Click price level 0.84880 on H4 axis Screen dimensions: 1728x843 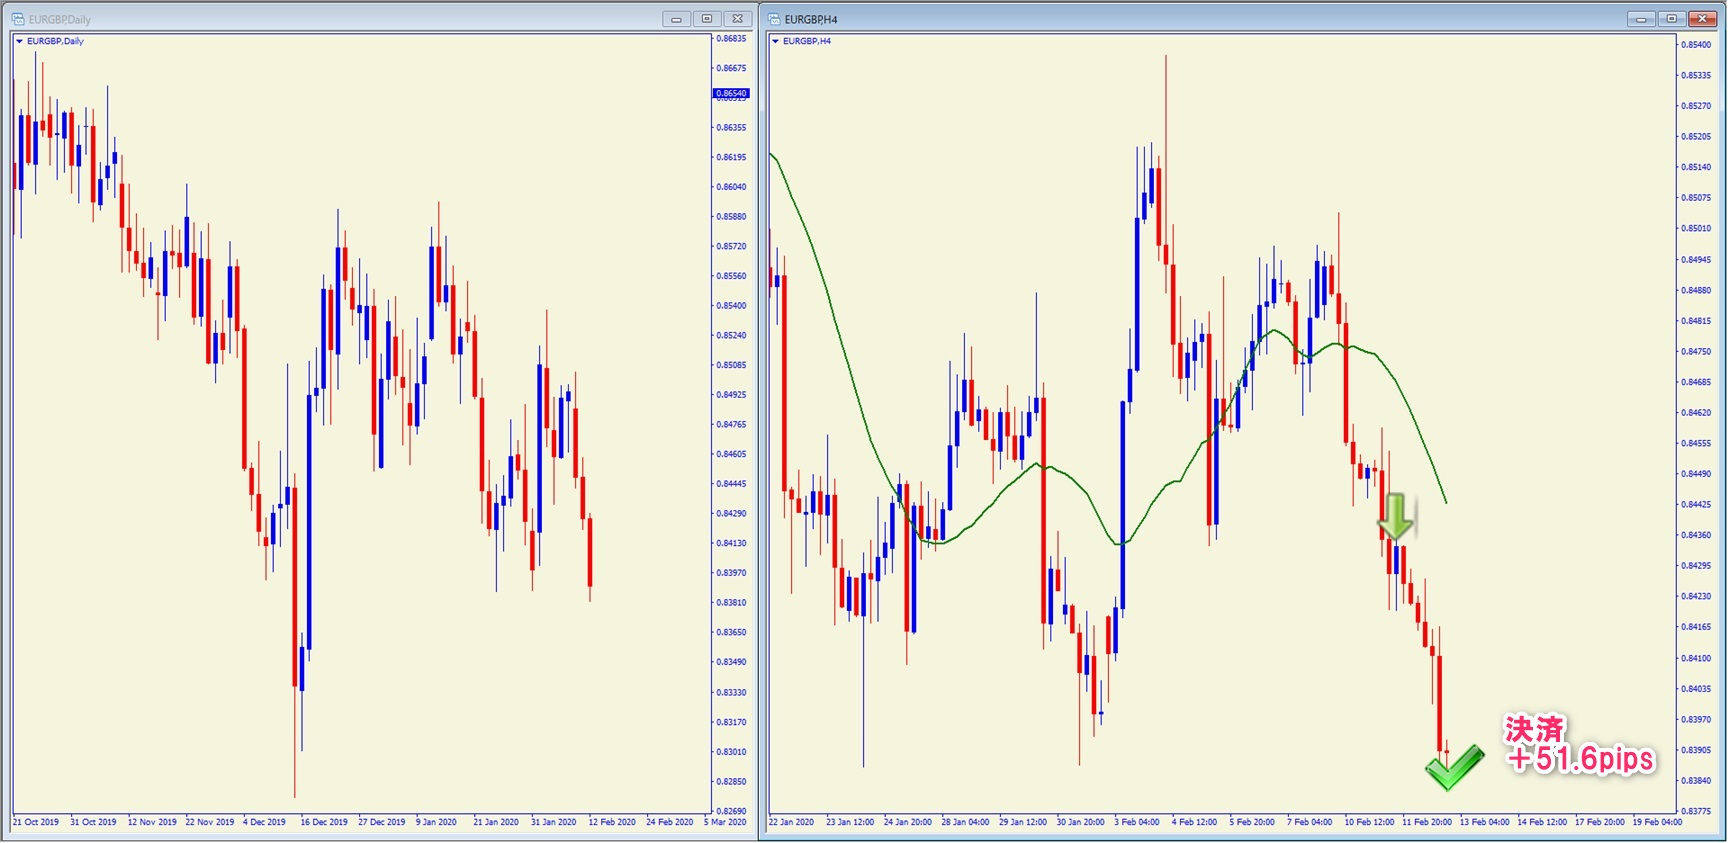pyautogui.click(x=1696, y=290)
